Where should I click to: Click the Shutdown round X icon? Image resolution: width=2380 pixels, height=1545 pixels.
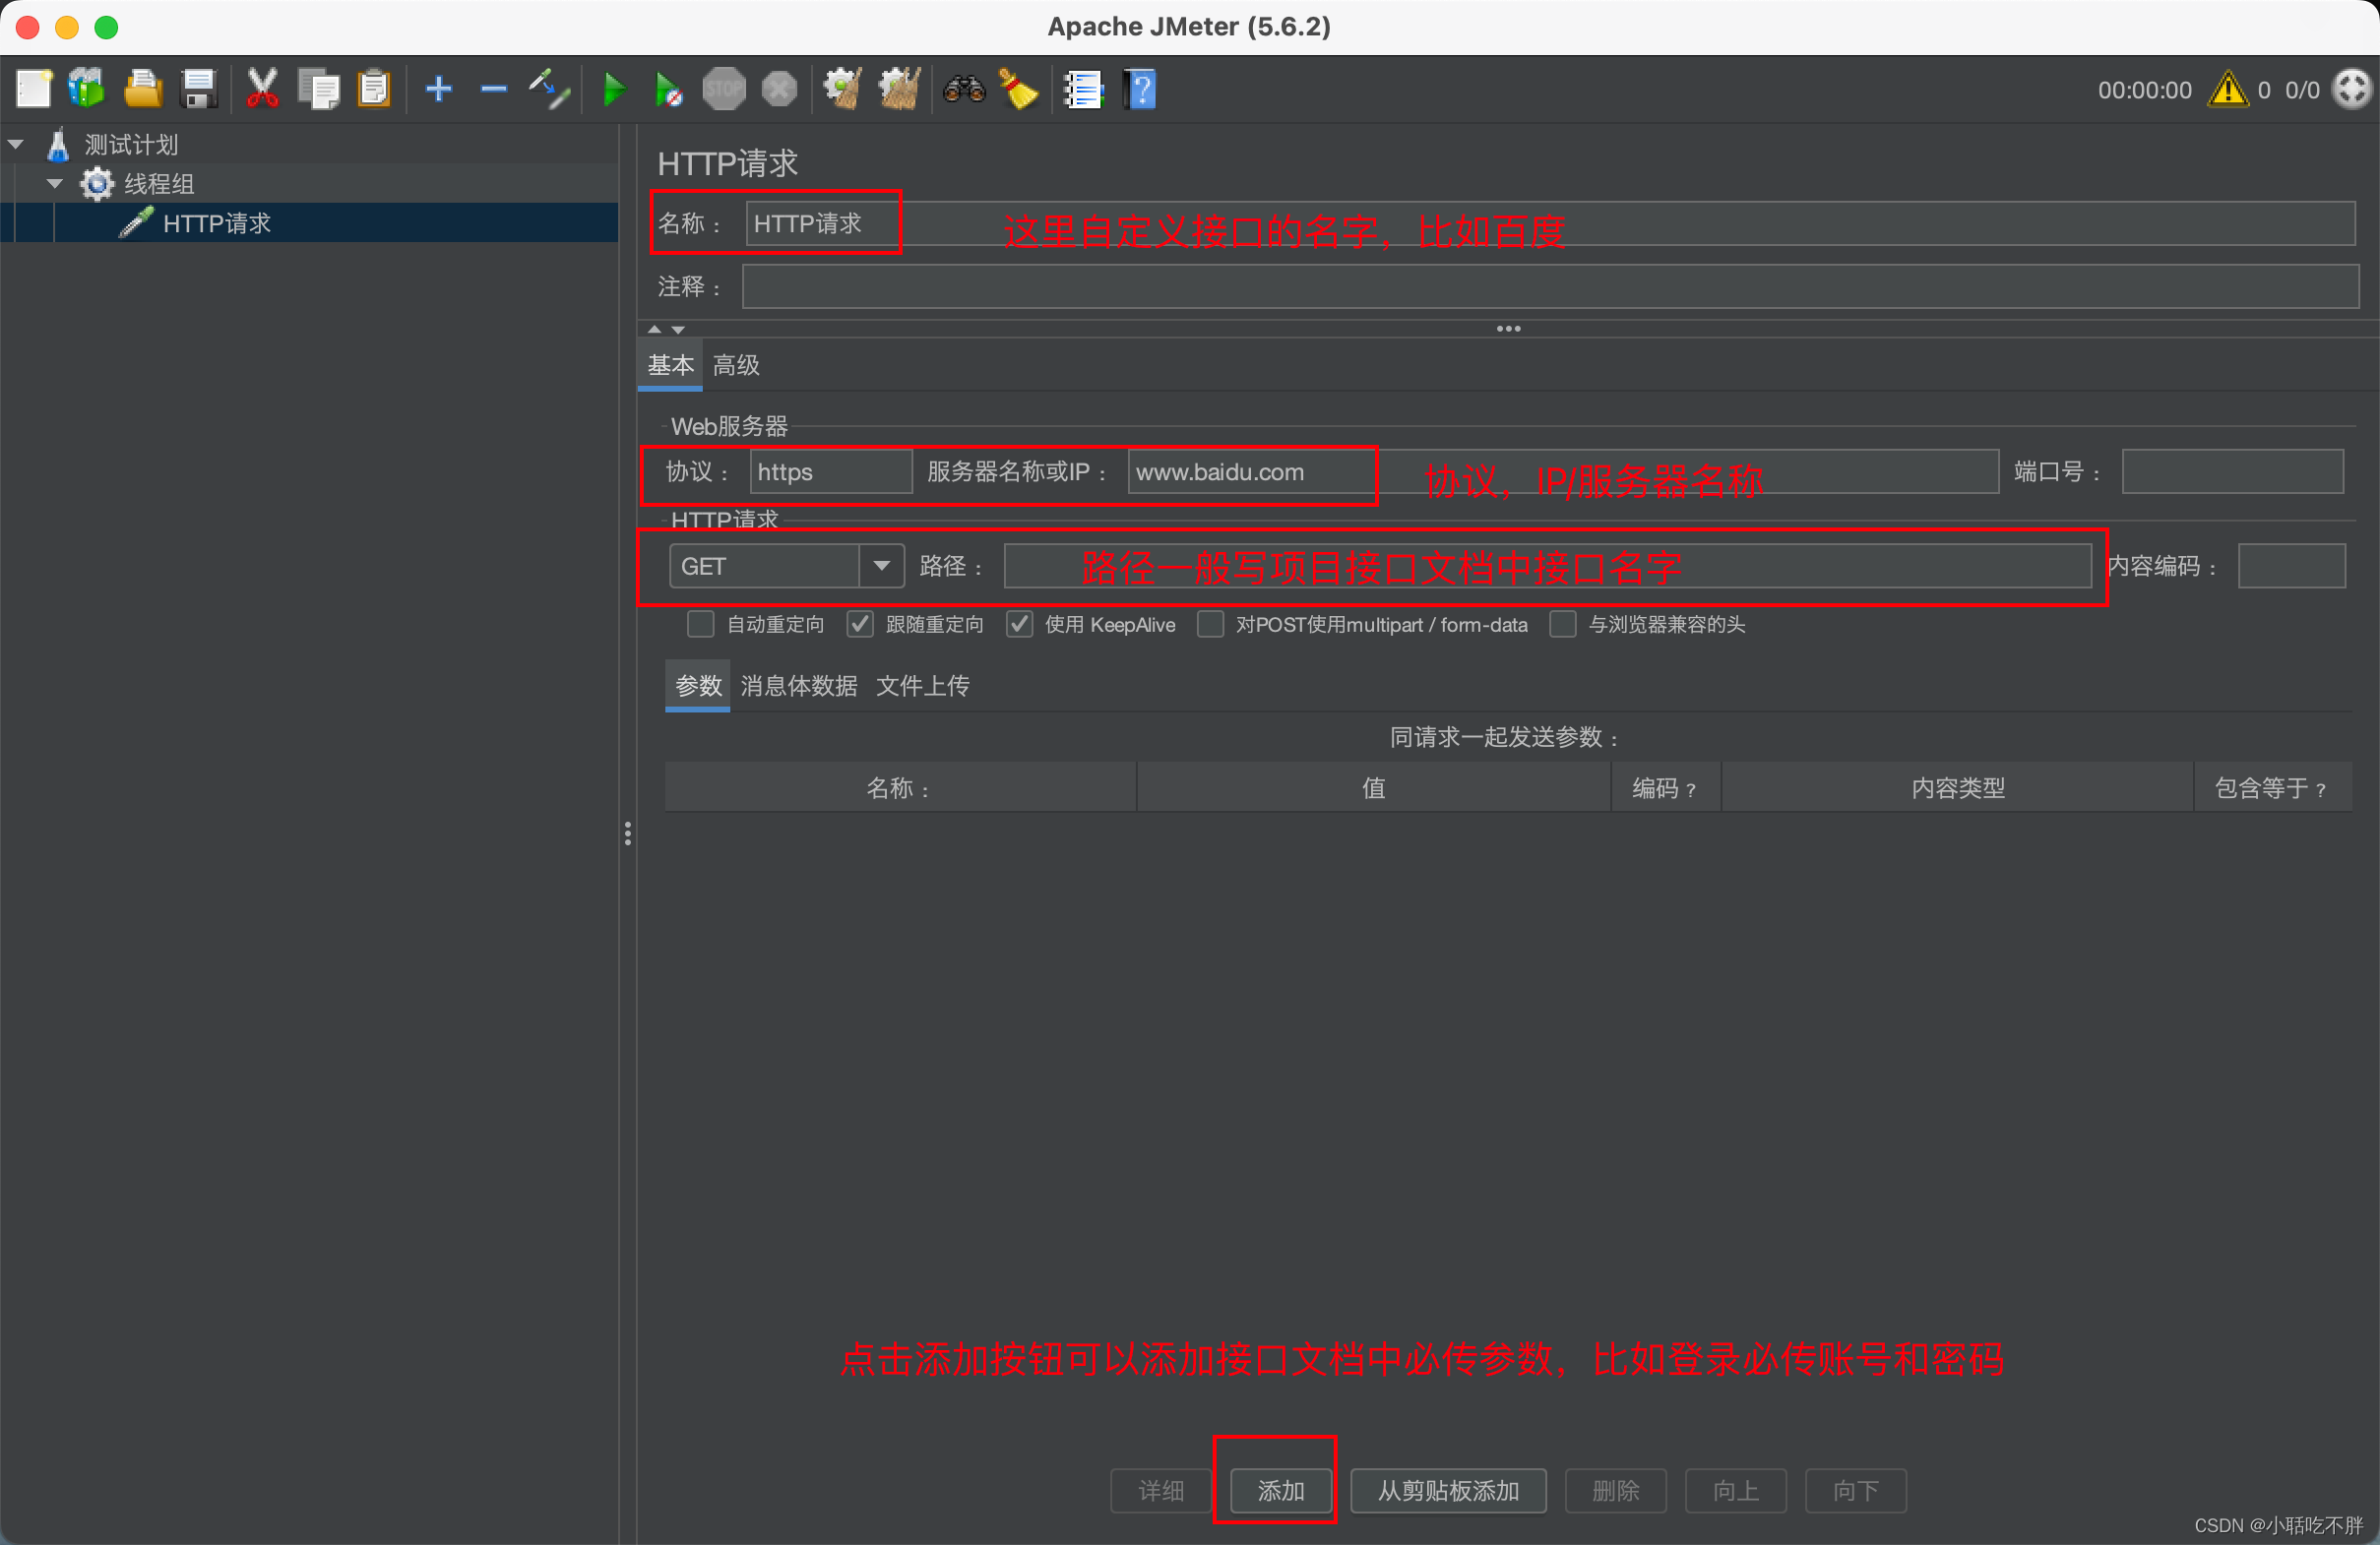click(x=779, y=90)
